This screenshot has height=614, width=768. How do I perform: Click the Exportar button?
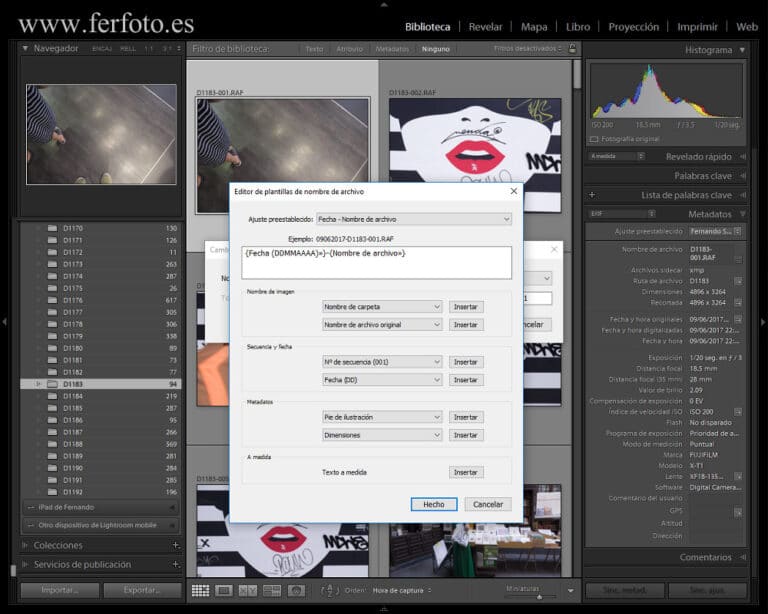[142, 590]
